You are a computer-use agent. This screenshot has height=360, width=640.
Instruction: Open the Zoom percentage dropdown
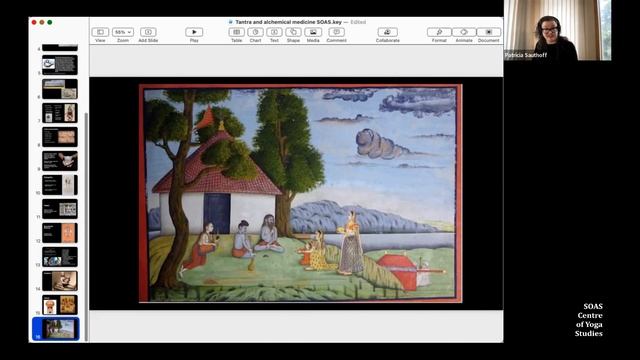[123, 32]
